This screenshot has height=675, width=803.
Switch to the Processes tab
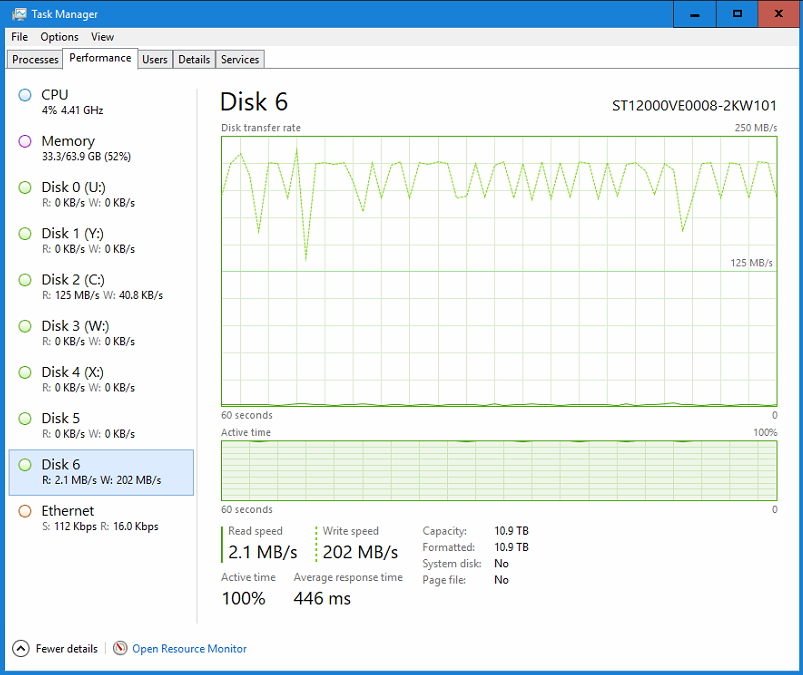[35, 59]
